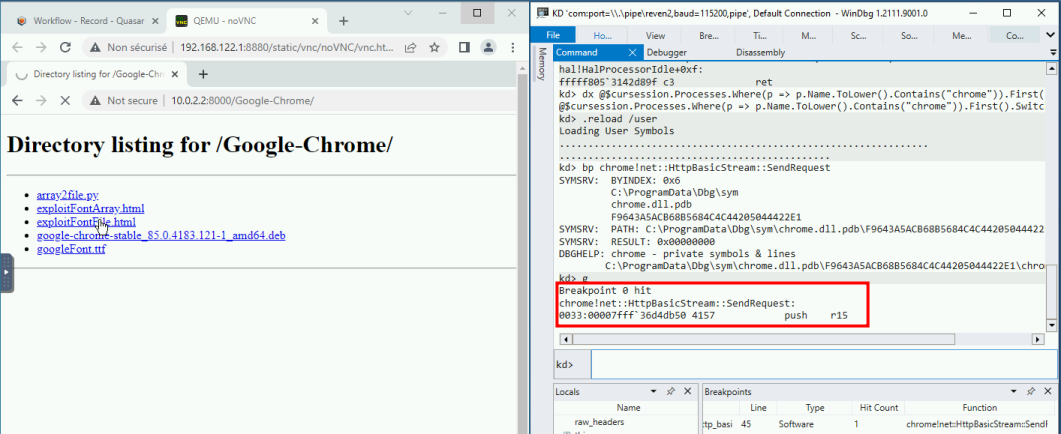Open the exploitFontFile.html link

point(86,222)
